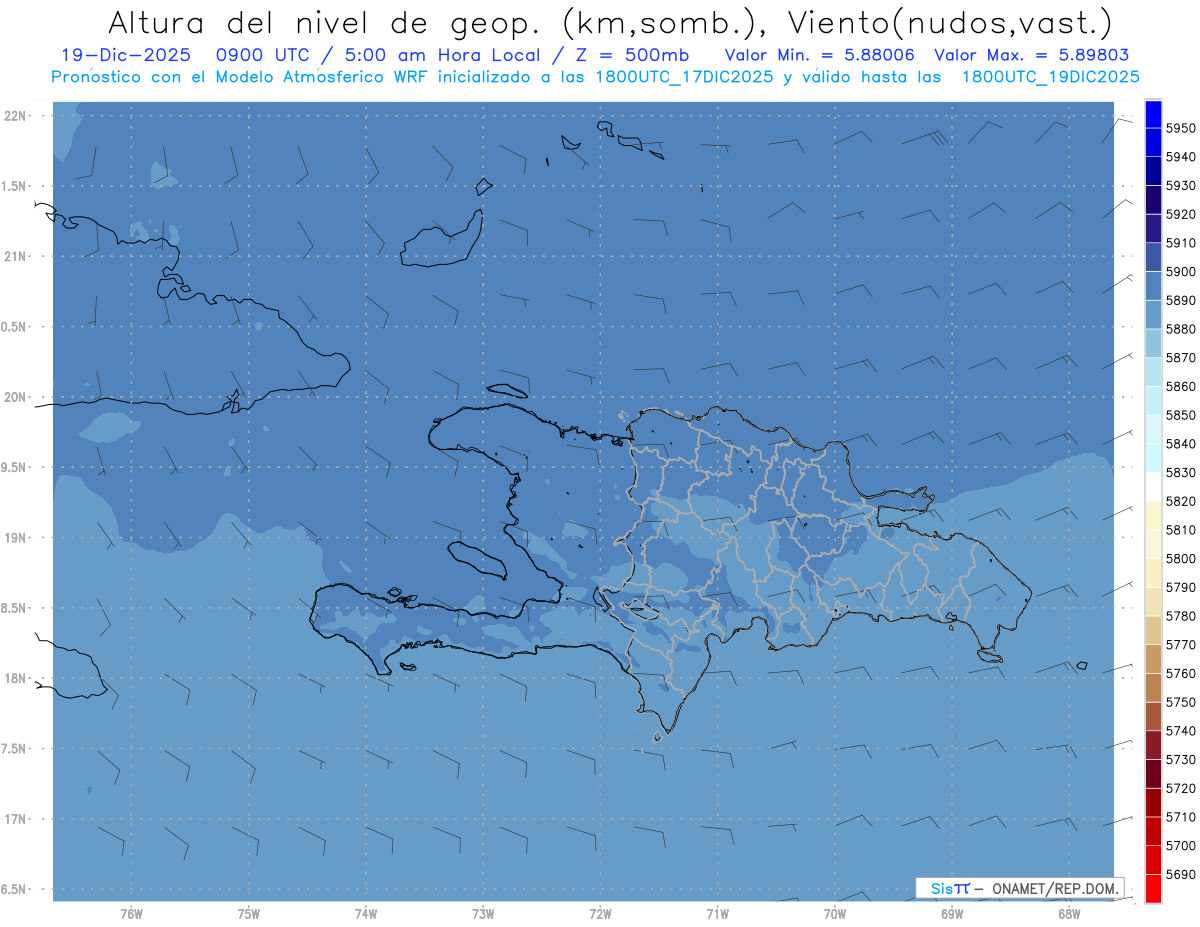Click the legend swatch between 5890 and 5900

[x=1152, y=286]
